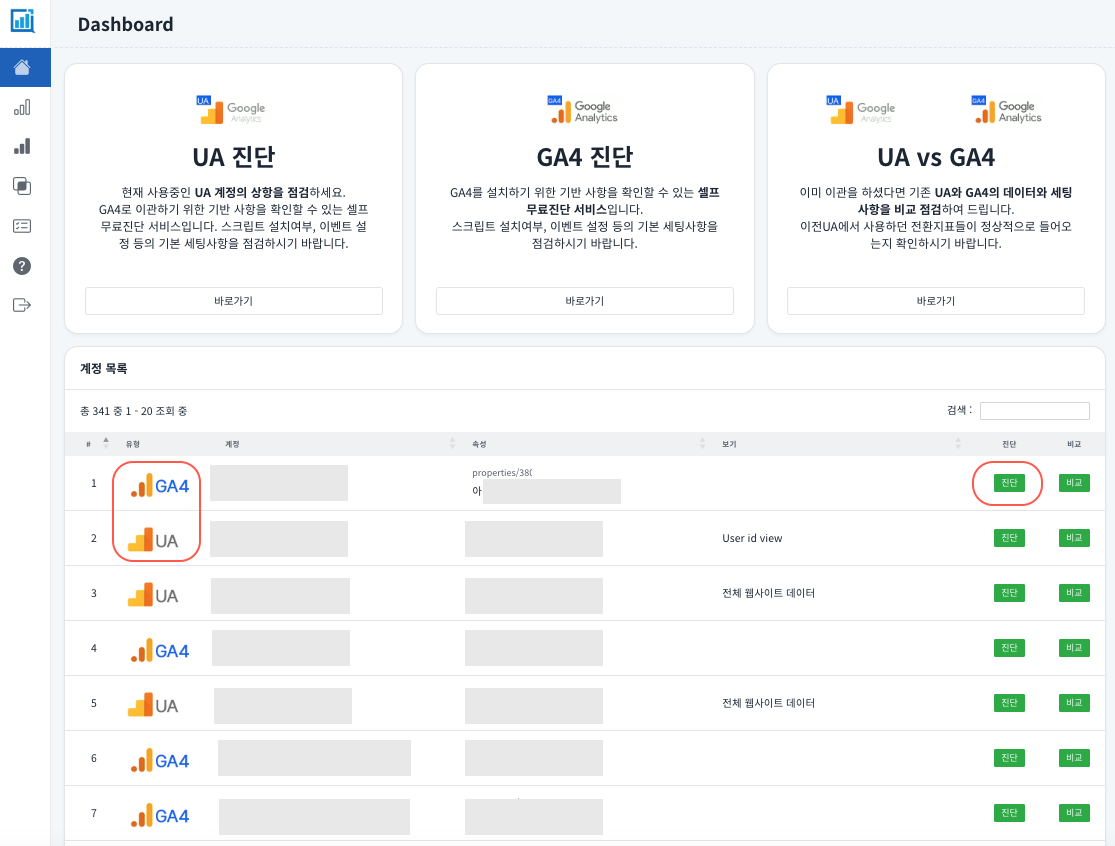
Task: Click '전체 웹사이트 데이터' in row 3
Action: click(768, 593)
